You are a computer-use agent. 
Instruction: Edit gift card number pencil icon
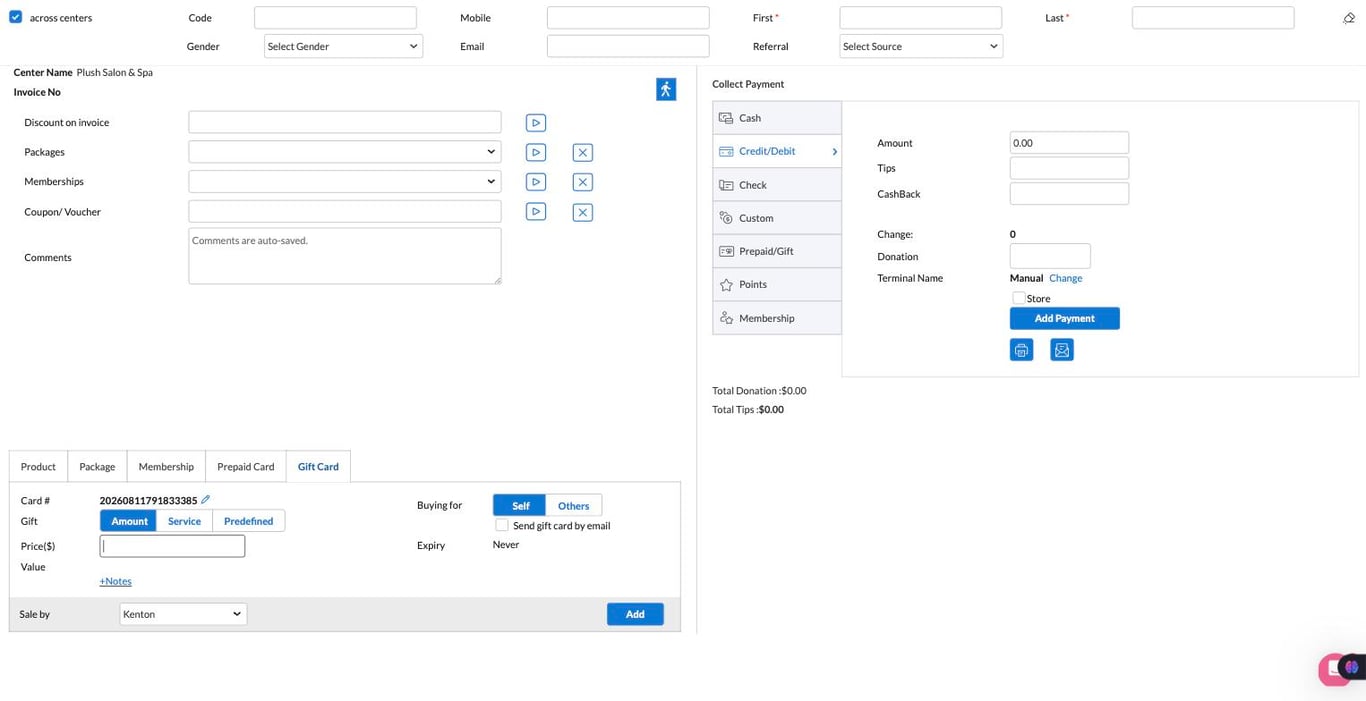pos(206,499)
